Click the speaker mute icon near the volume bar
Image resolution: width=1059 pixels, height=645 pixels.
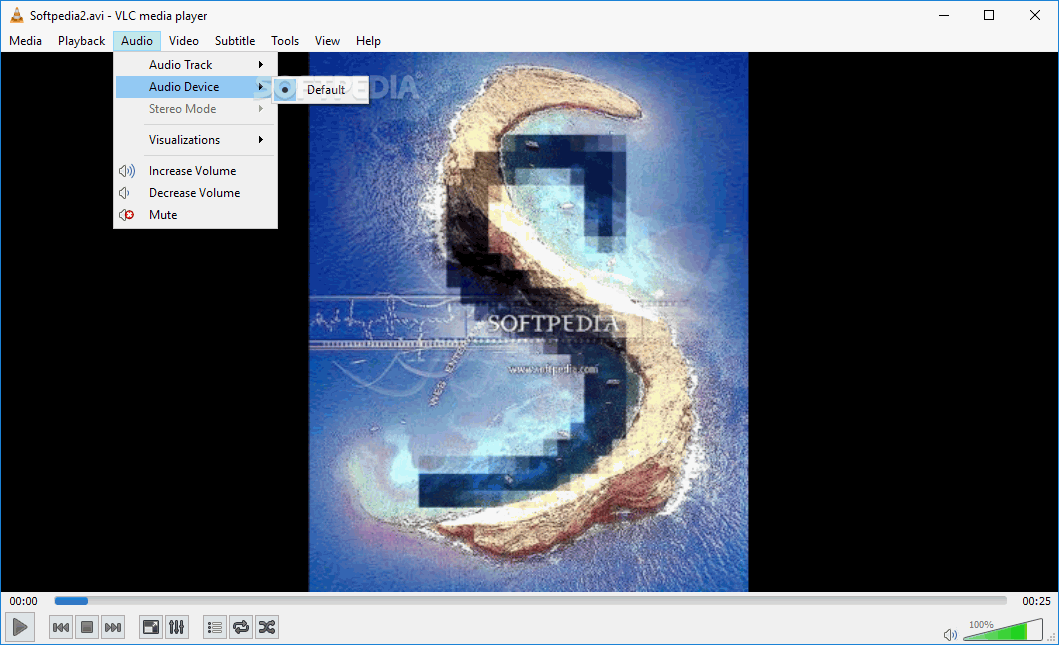[x=950, y=634]
